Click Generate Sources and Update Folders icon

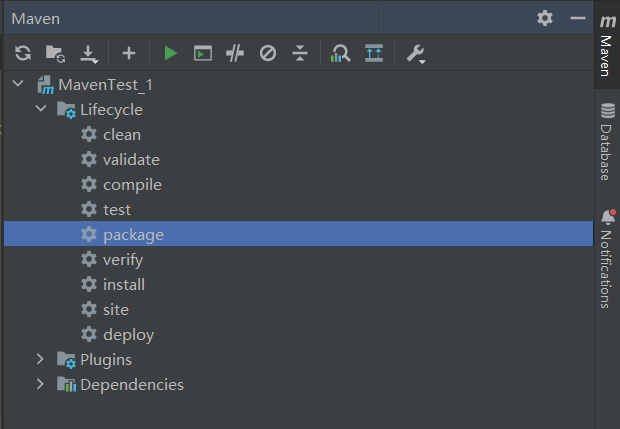[x=55, y=53]
